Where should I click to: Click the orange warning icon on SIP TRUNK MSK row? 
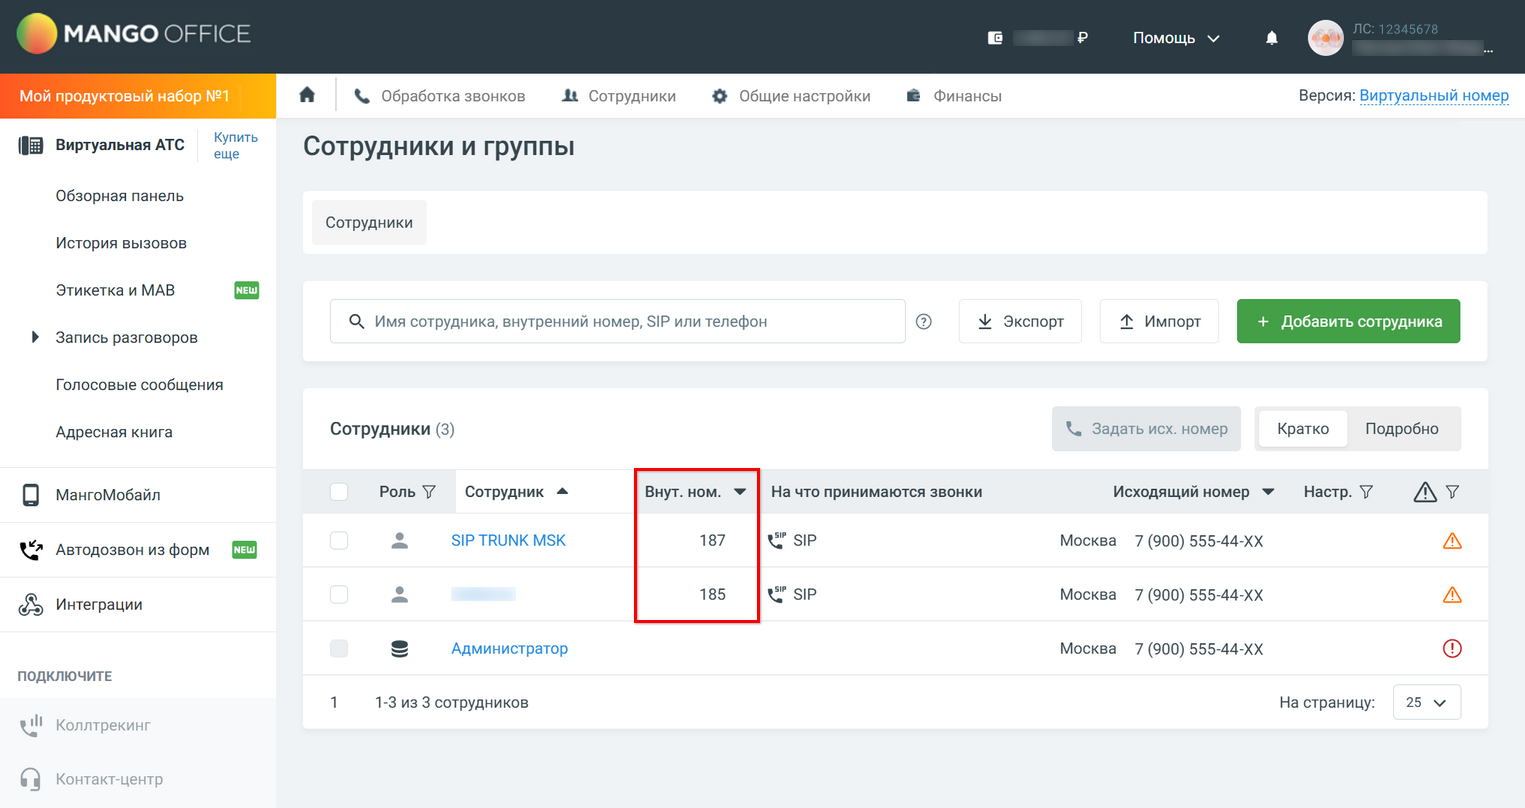(1452, 540)
